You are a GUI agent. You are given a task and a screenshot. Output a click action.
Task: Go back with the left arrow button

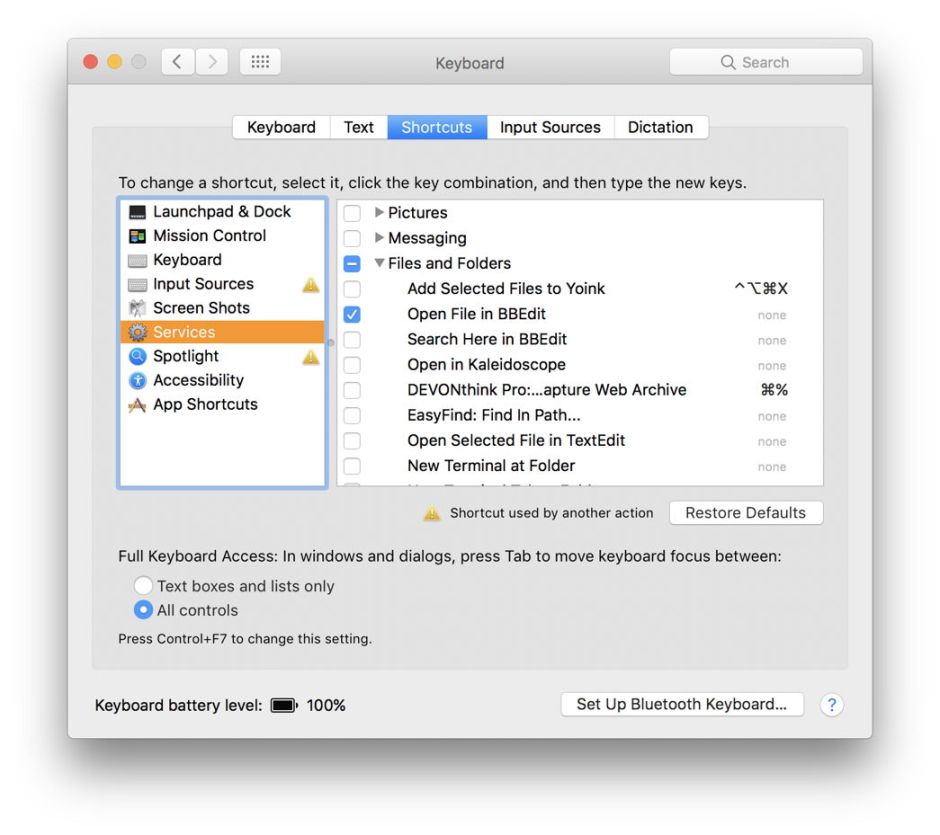[x=177, y=62]
